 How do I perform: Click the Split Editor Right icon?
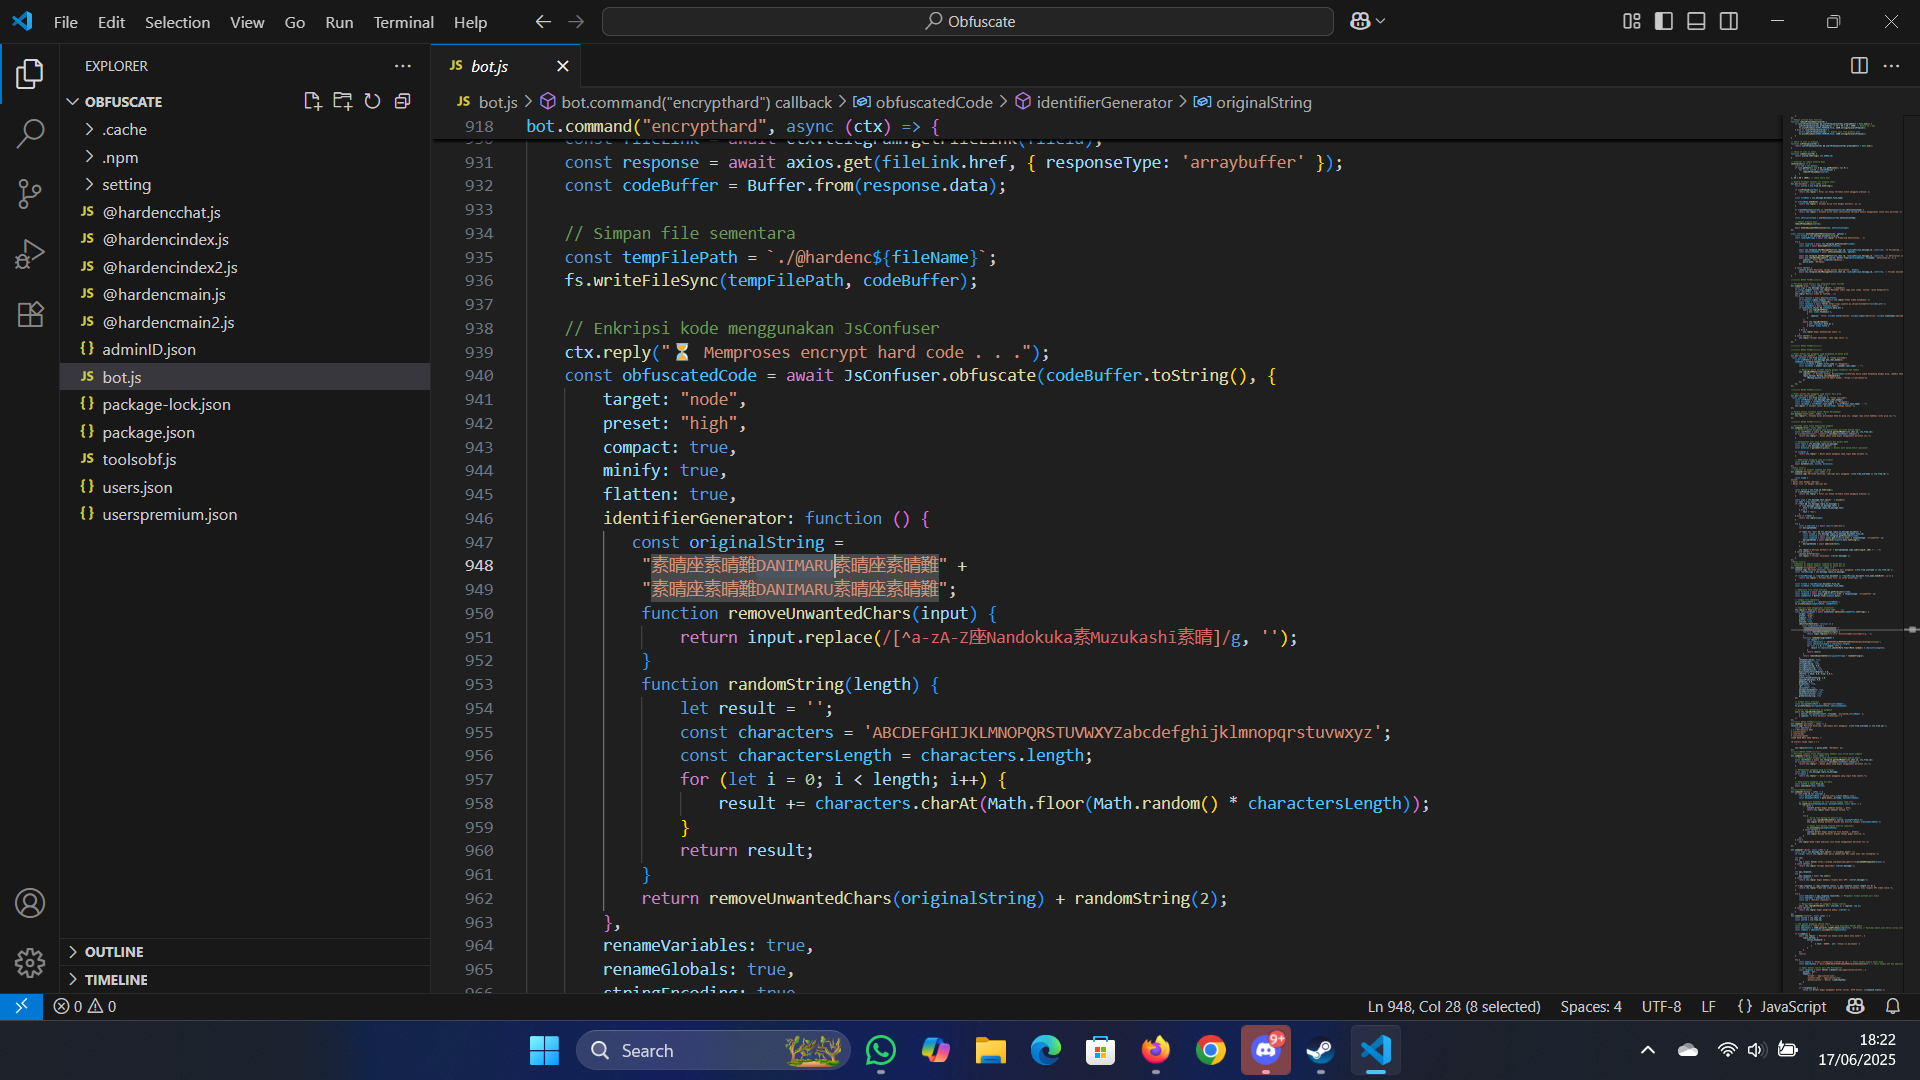click(1858, 66)
